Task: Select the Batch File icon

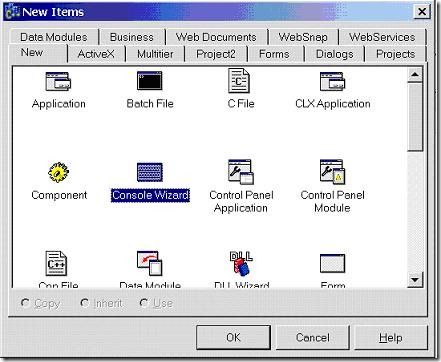Action: point(150,81)
